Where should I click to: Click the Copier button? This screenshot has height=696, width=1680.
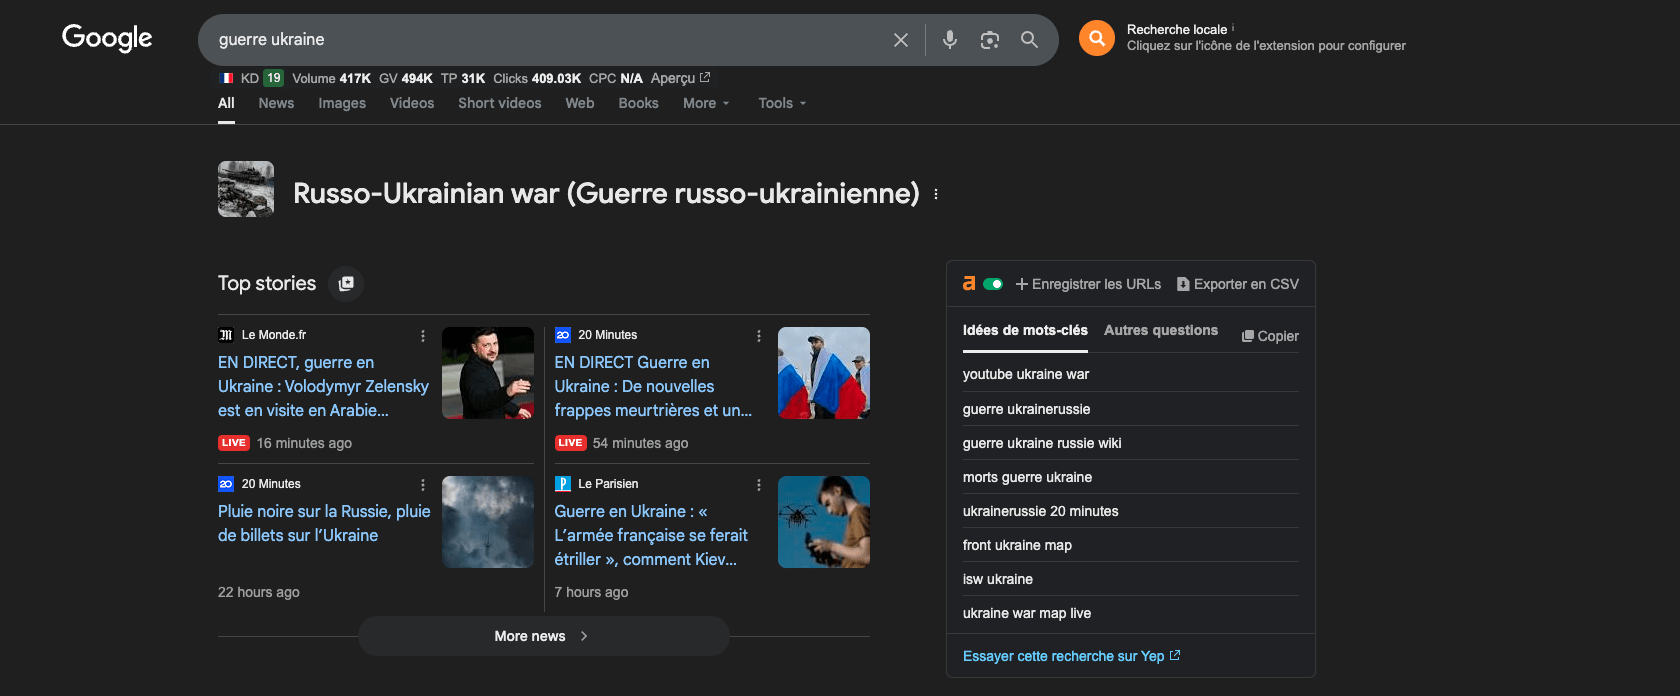1270,336
